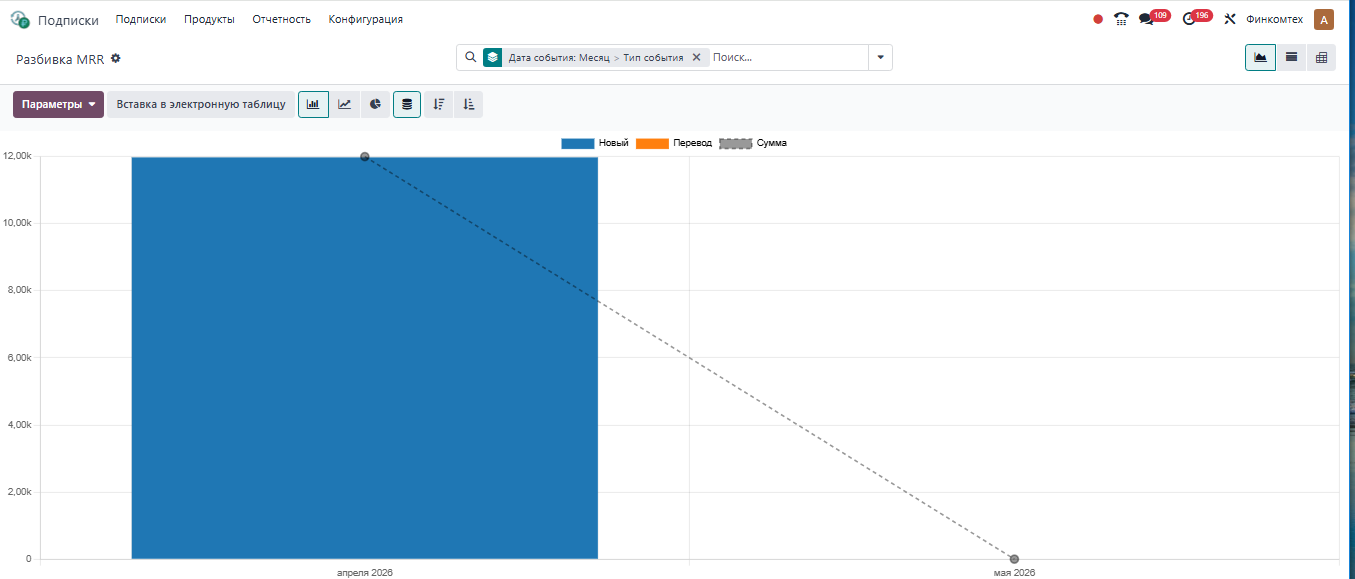Click the апреля 2026 axis label
The image size is (1355, 579).
(x=364, y=572)
